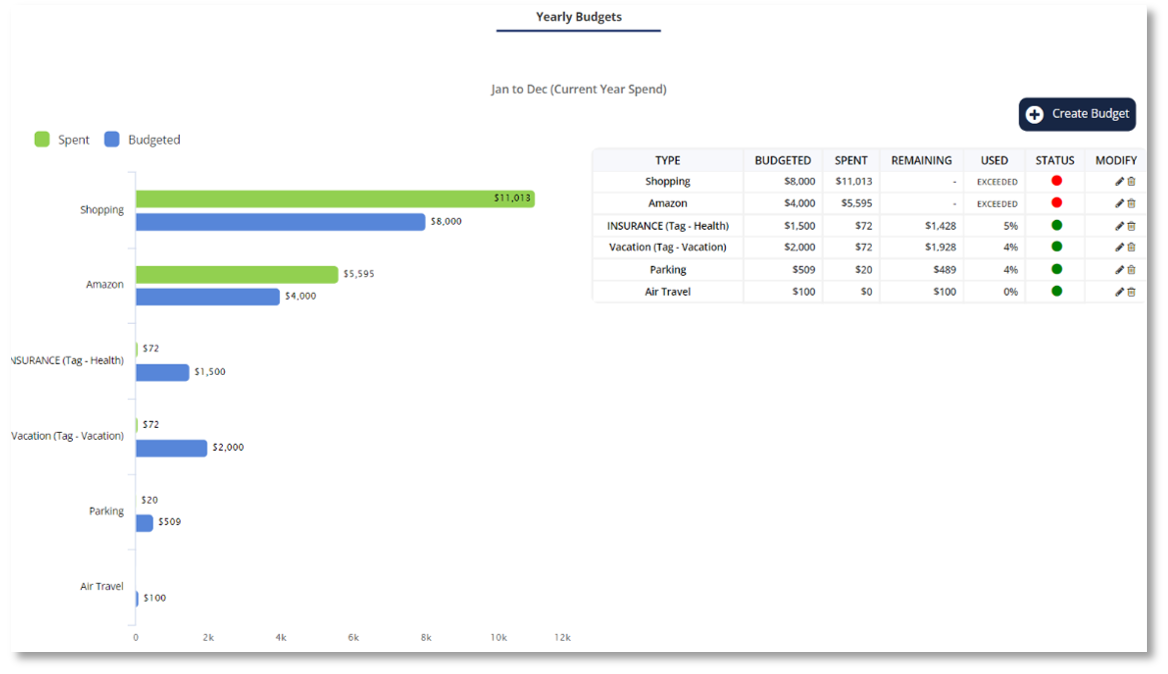This screenshot has height=674, width=1168.
Task: Edit the INSURANCE (Tag - Health) budget
Action: (1119, 226)
